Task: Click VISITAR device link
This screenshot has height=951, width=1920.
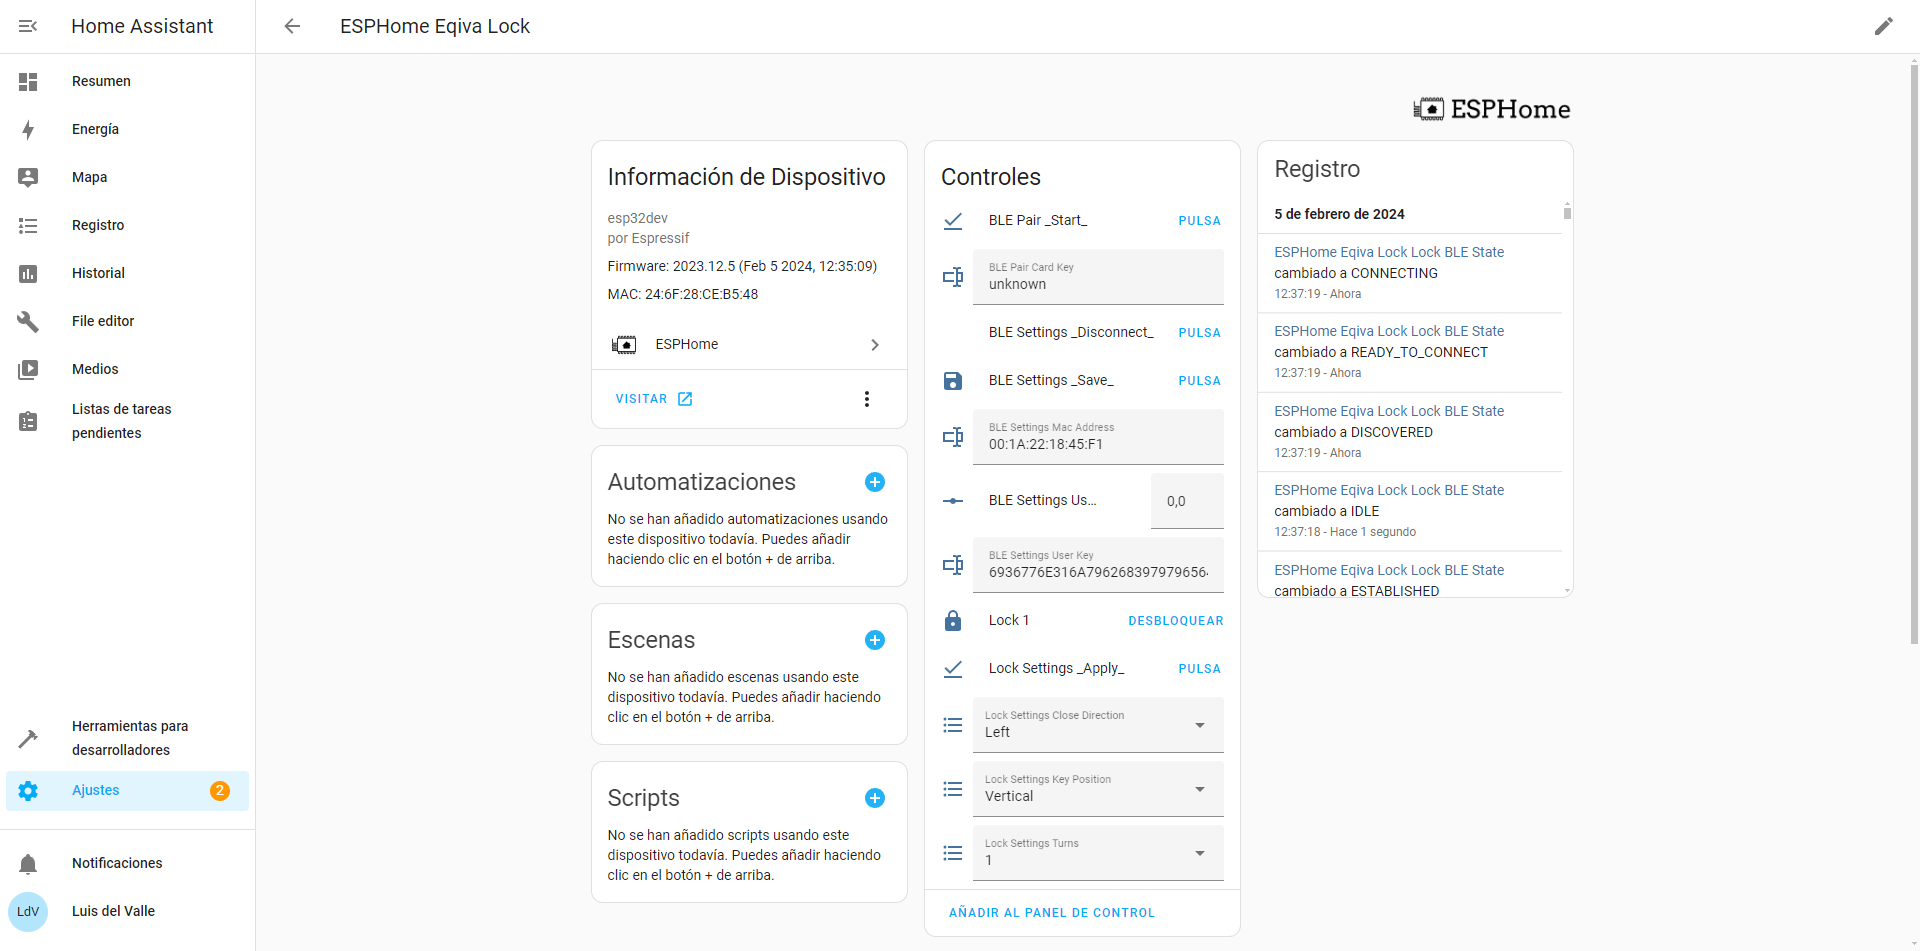Action: pos(654,399)
